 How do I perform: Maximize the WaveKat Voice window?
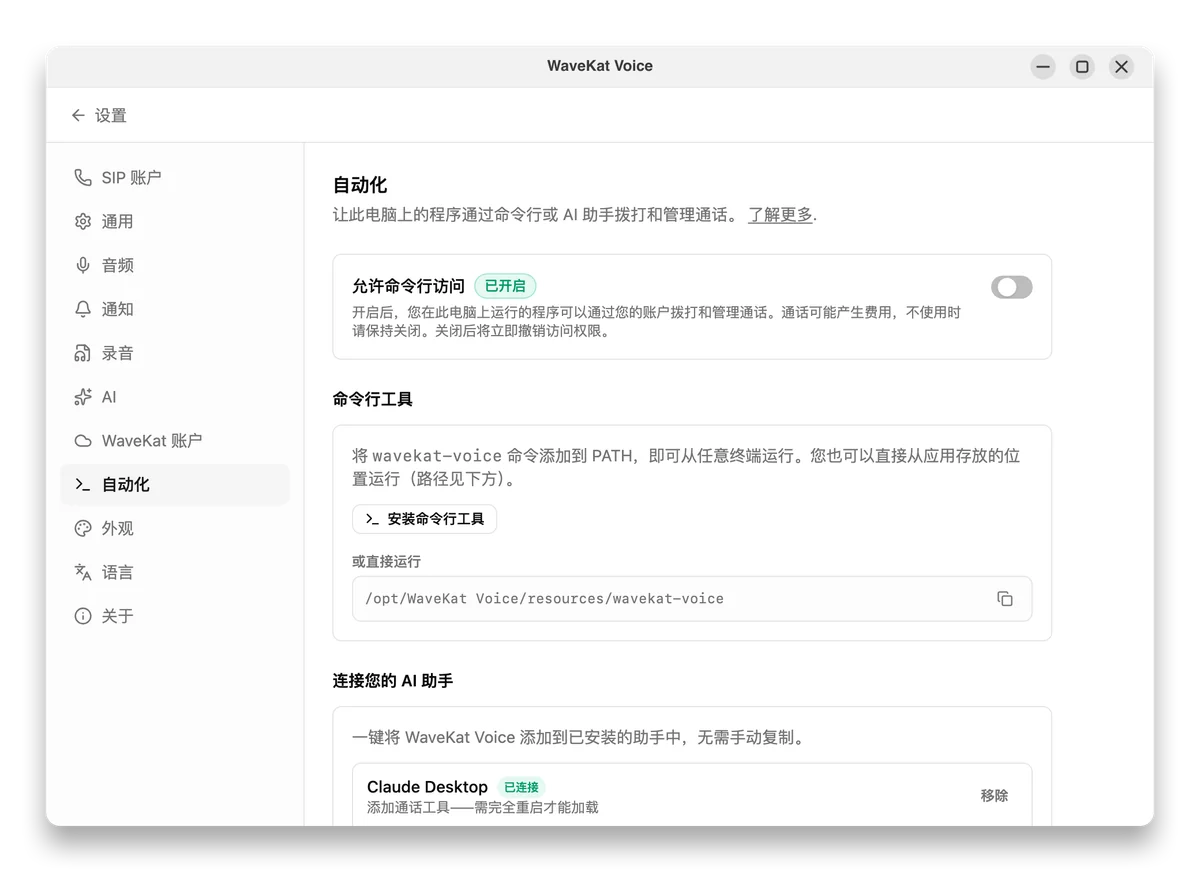[x=1082, y=67]
